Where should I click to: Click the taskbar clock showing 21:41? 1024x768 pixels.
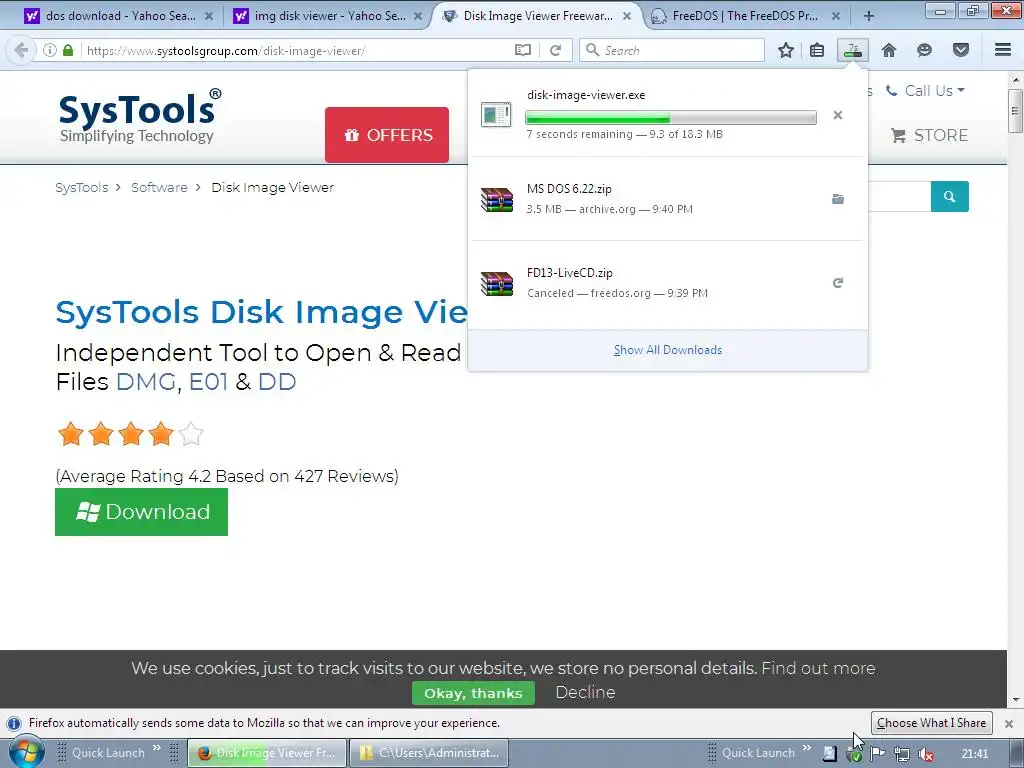[x=974, y=754]
